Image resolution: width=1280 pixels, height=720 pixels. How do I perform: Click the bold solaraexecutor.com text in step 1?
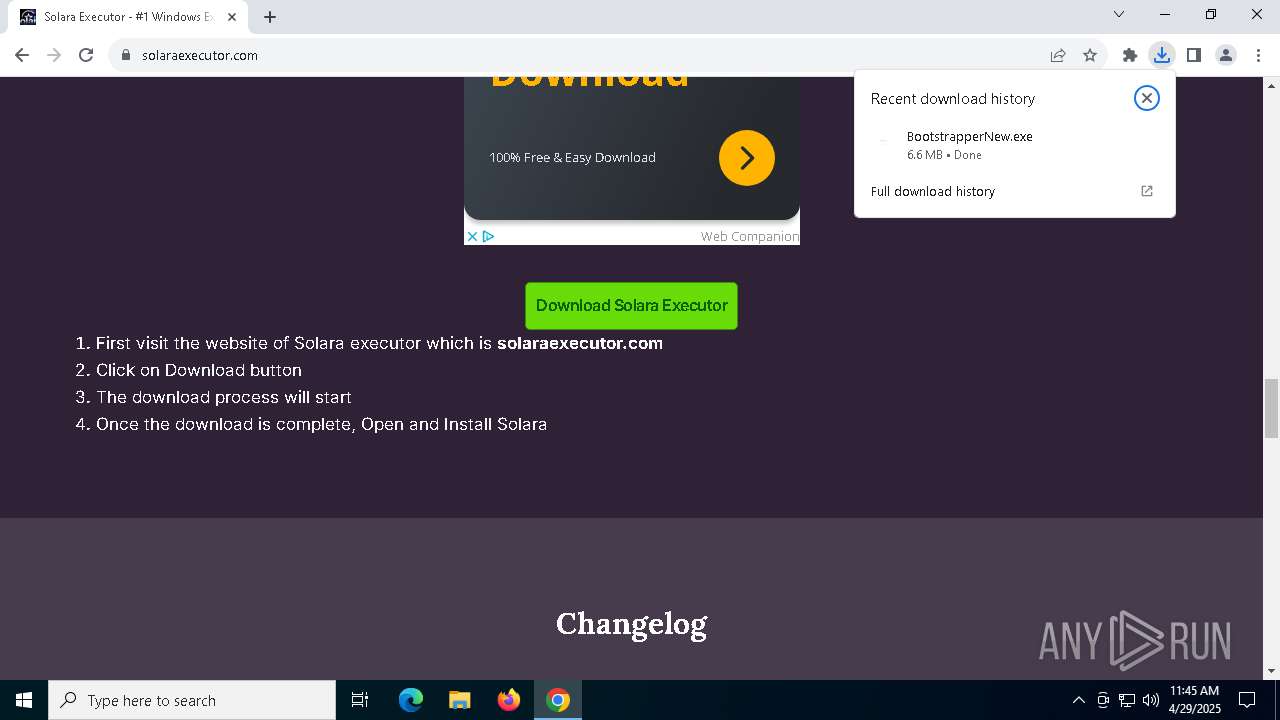coord(580,343)
